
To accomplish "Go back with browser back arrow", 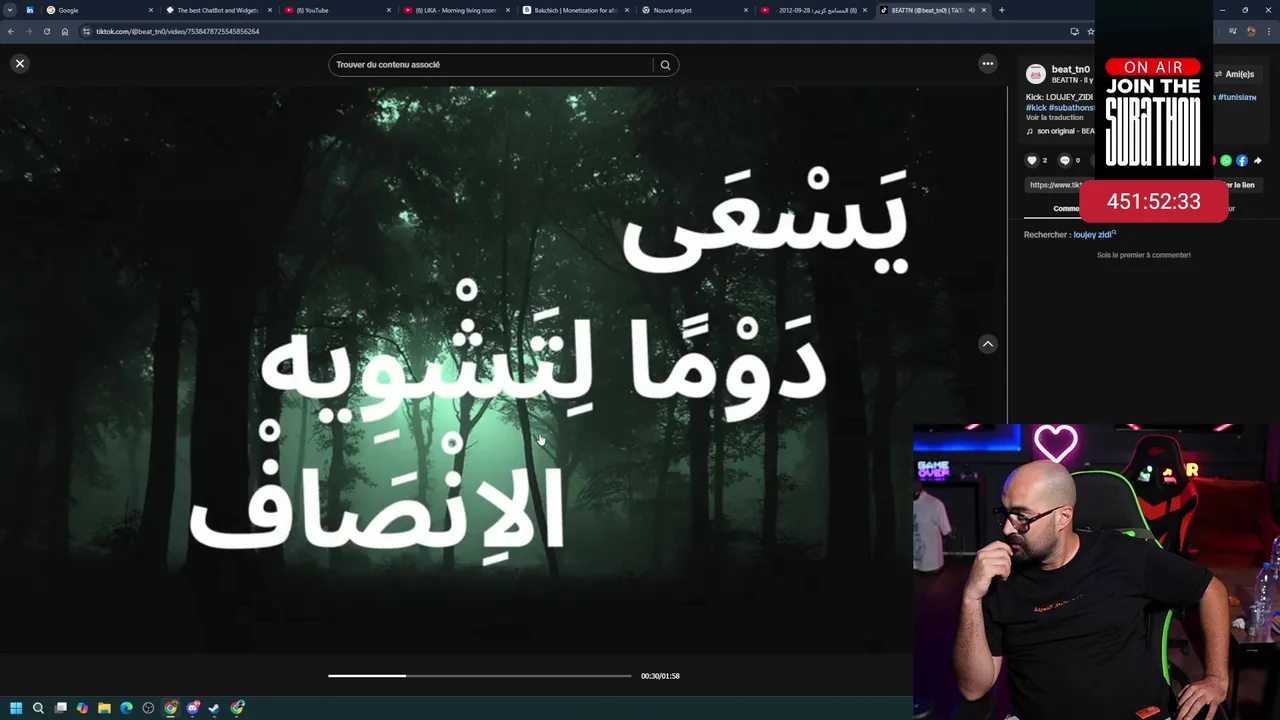I will click(10, 31).
